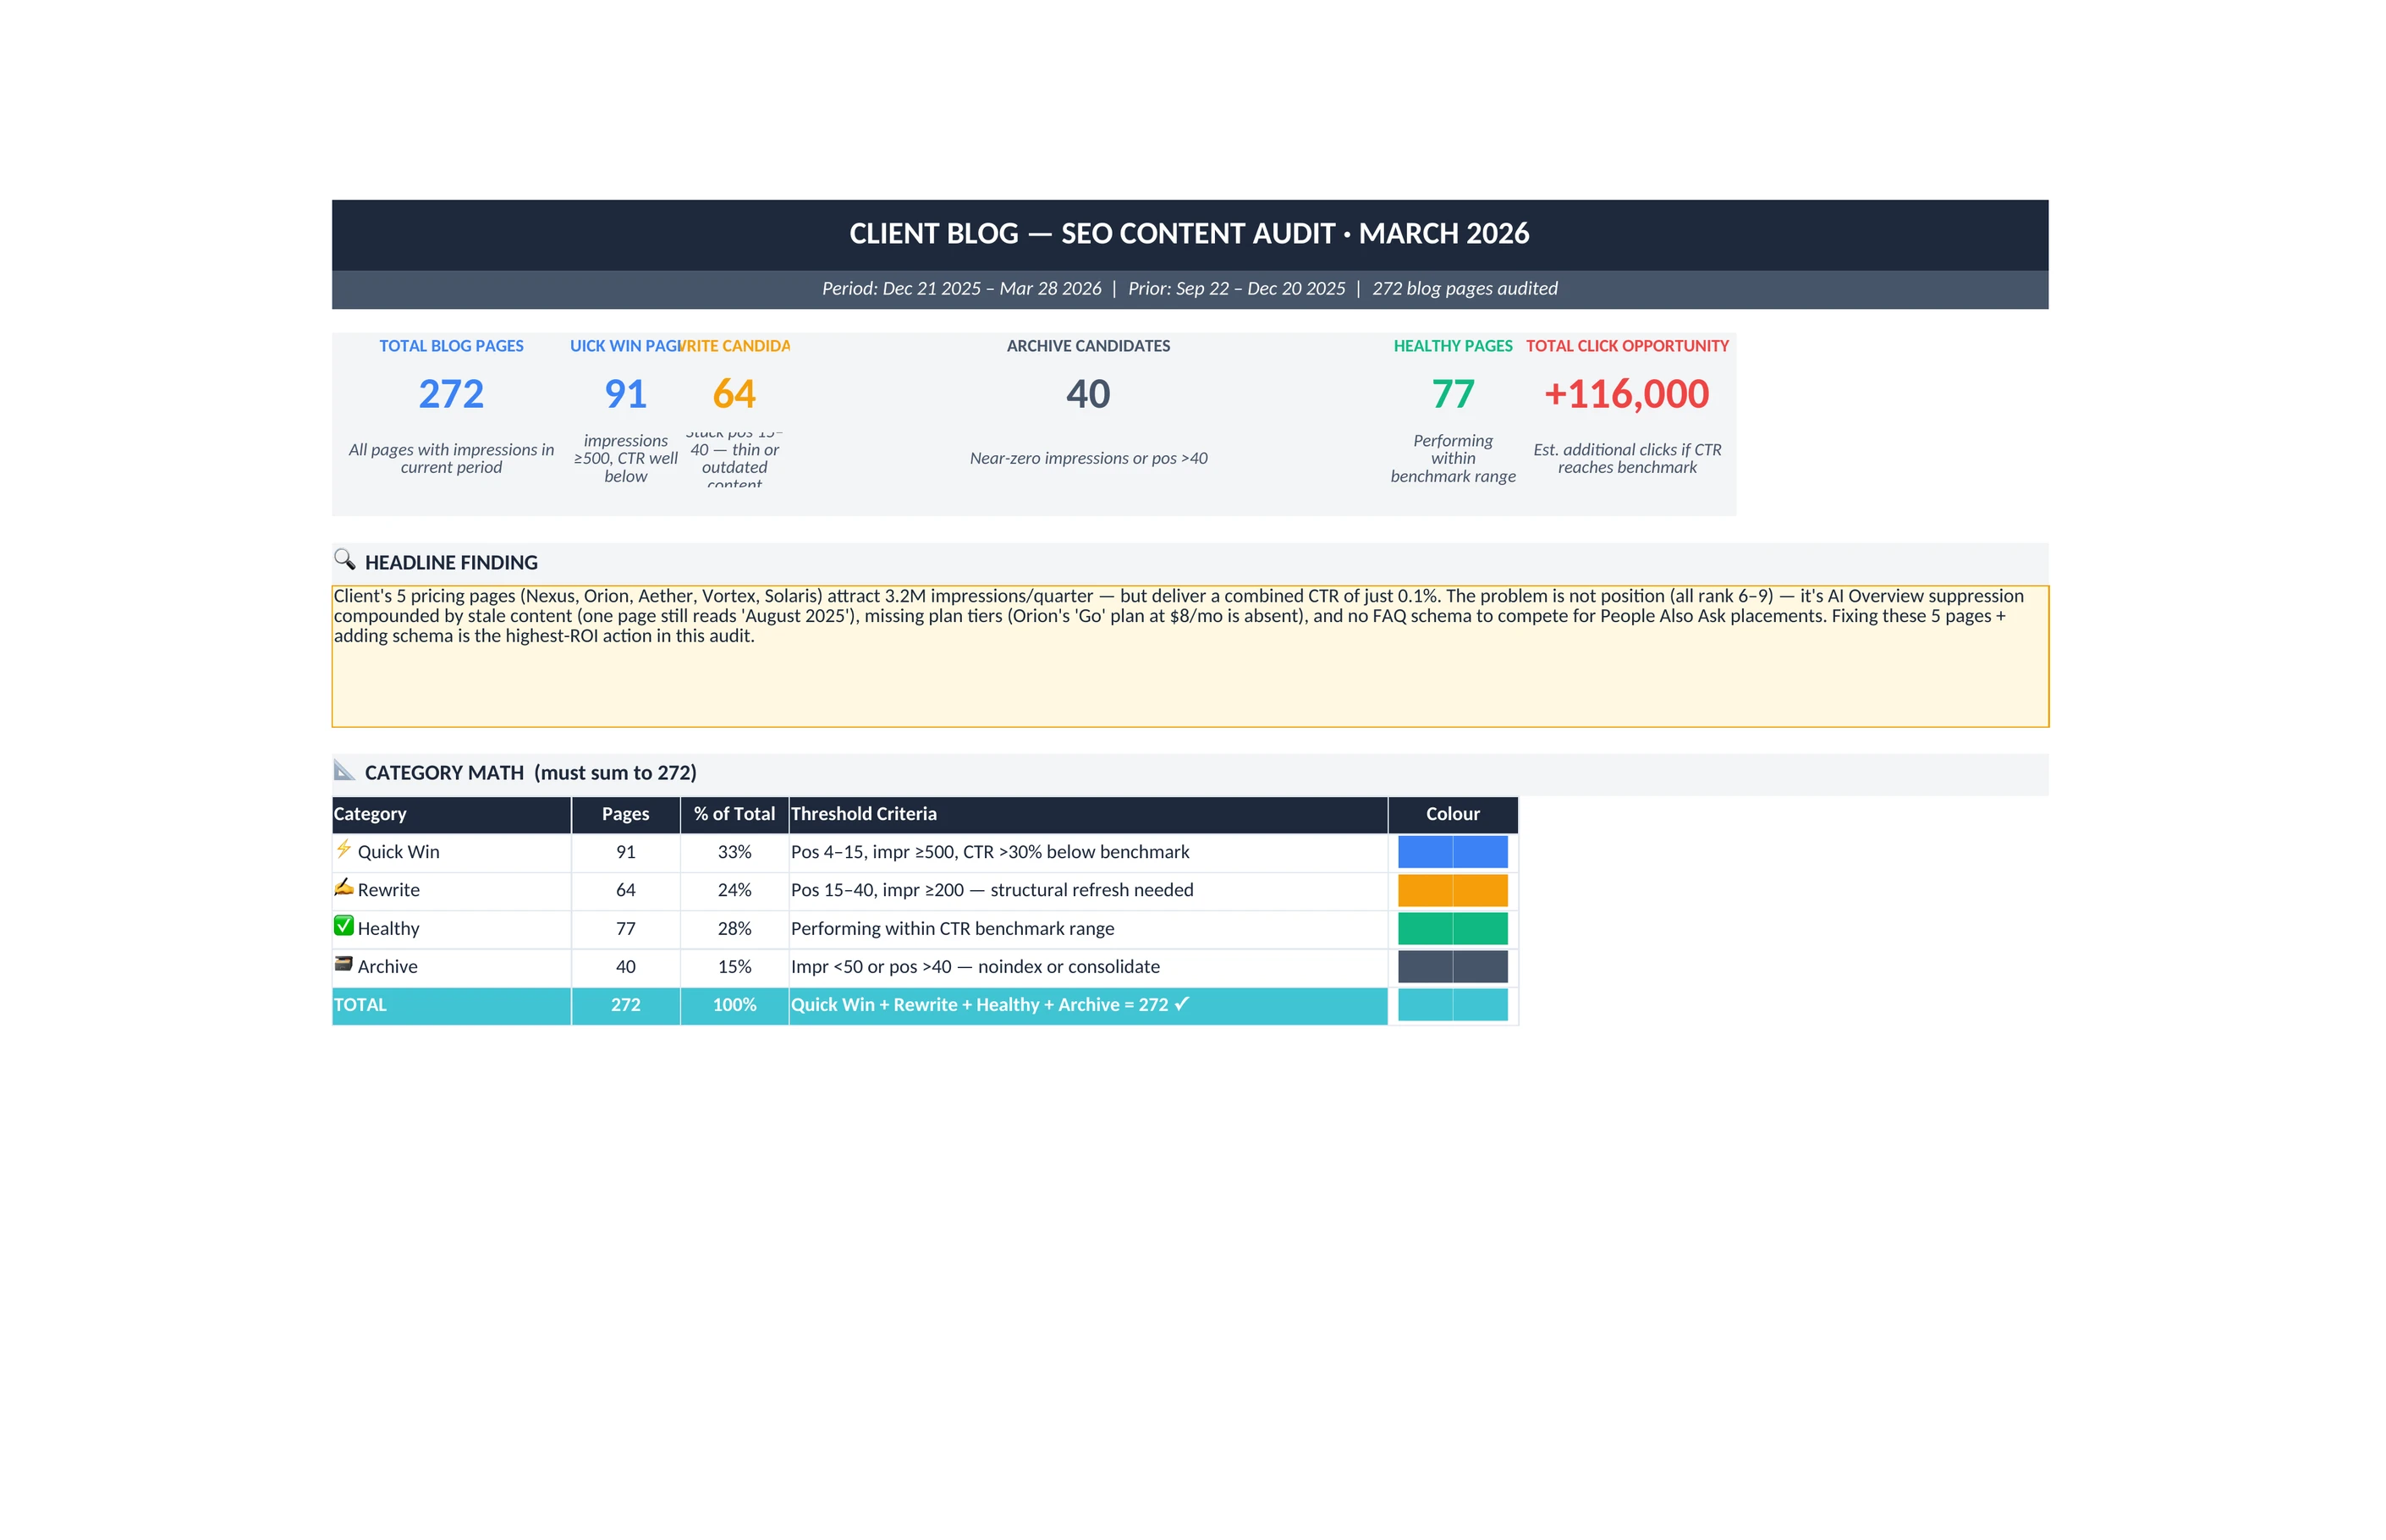Click the archive box icon beside Archive

tap(343, 964)
